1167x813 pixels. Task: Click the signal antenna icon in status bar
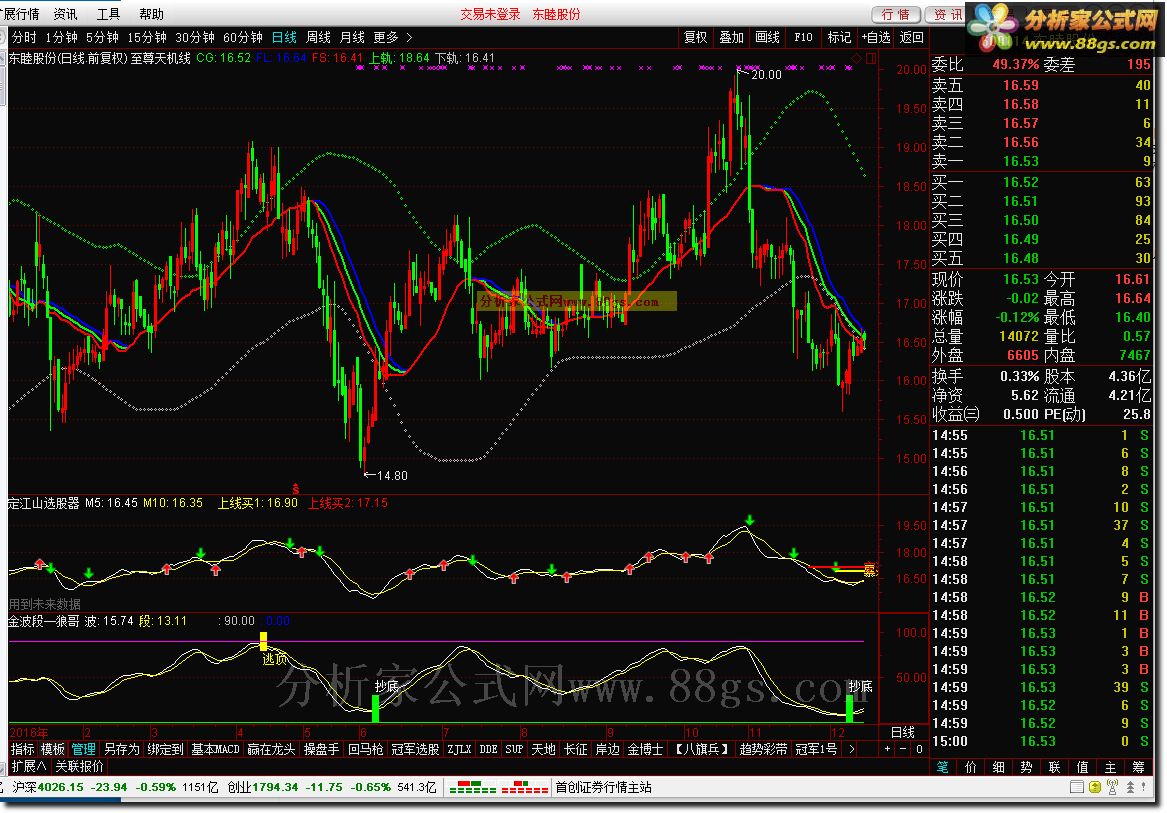coord(1112,787)
